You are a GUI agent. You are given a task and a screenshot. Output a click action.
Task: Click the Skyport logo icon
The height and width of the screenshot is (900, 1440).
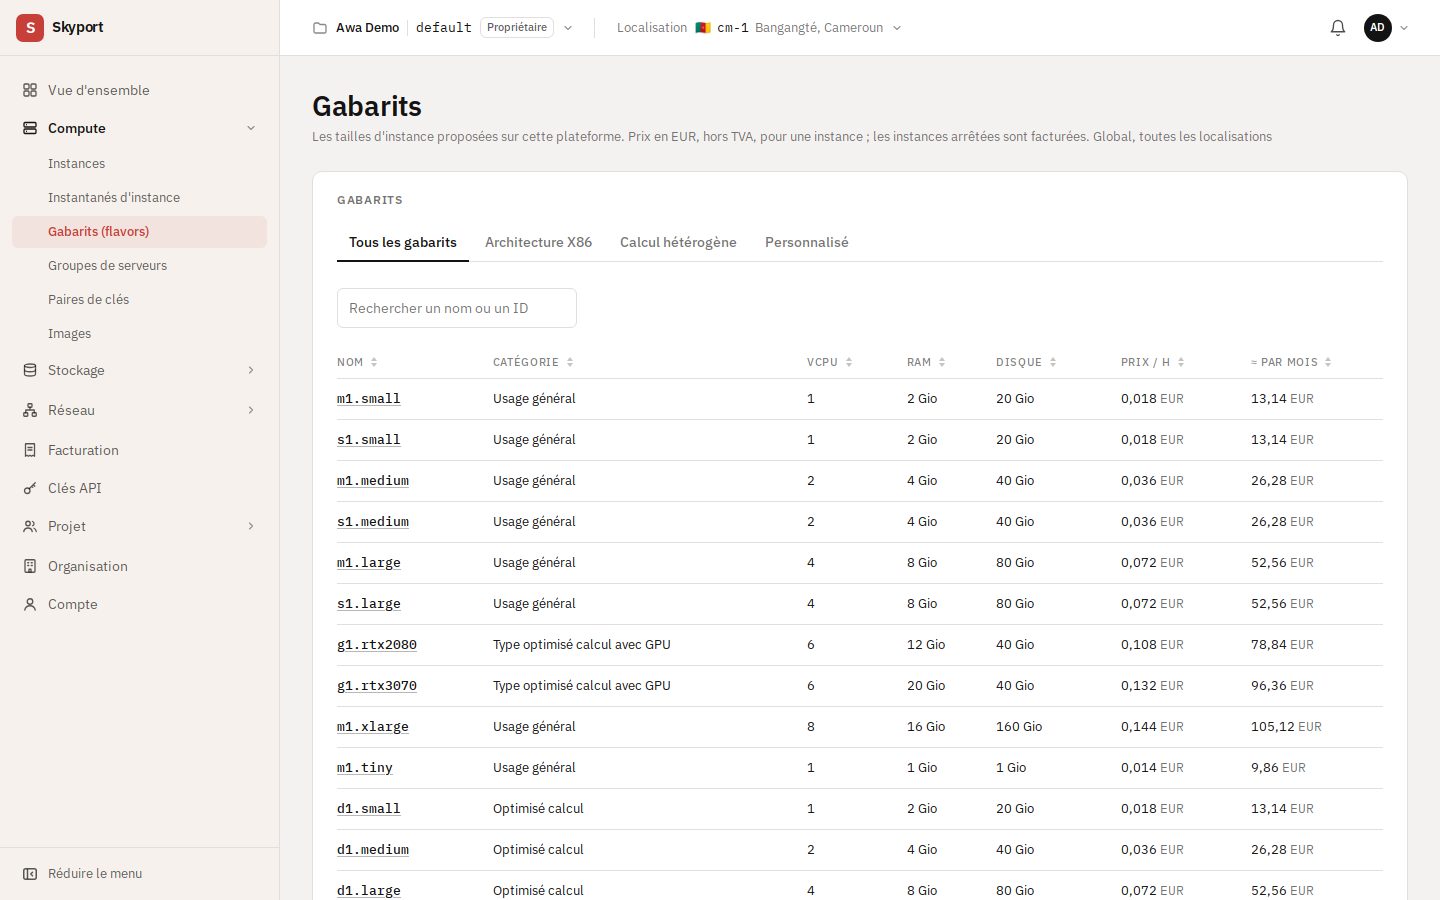pos(30,28)
